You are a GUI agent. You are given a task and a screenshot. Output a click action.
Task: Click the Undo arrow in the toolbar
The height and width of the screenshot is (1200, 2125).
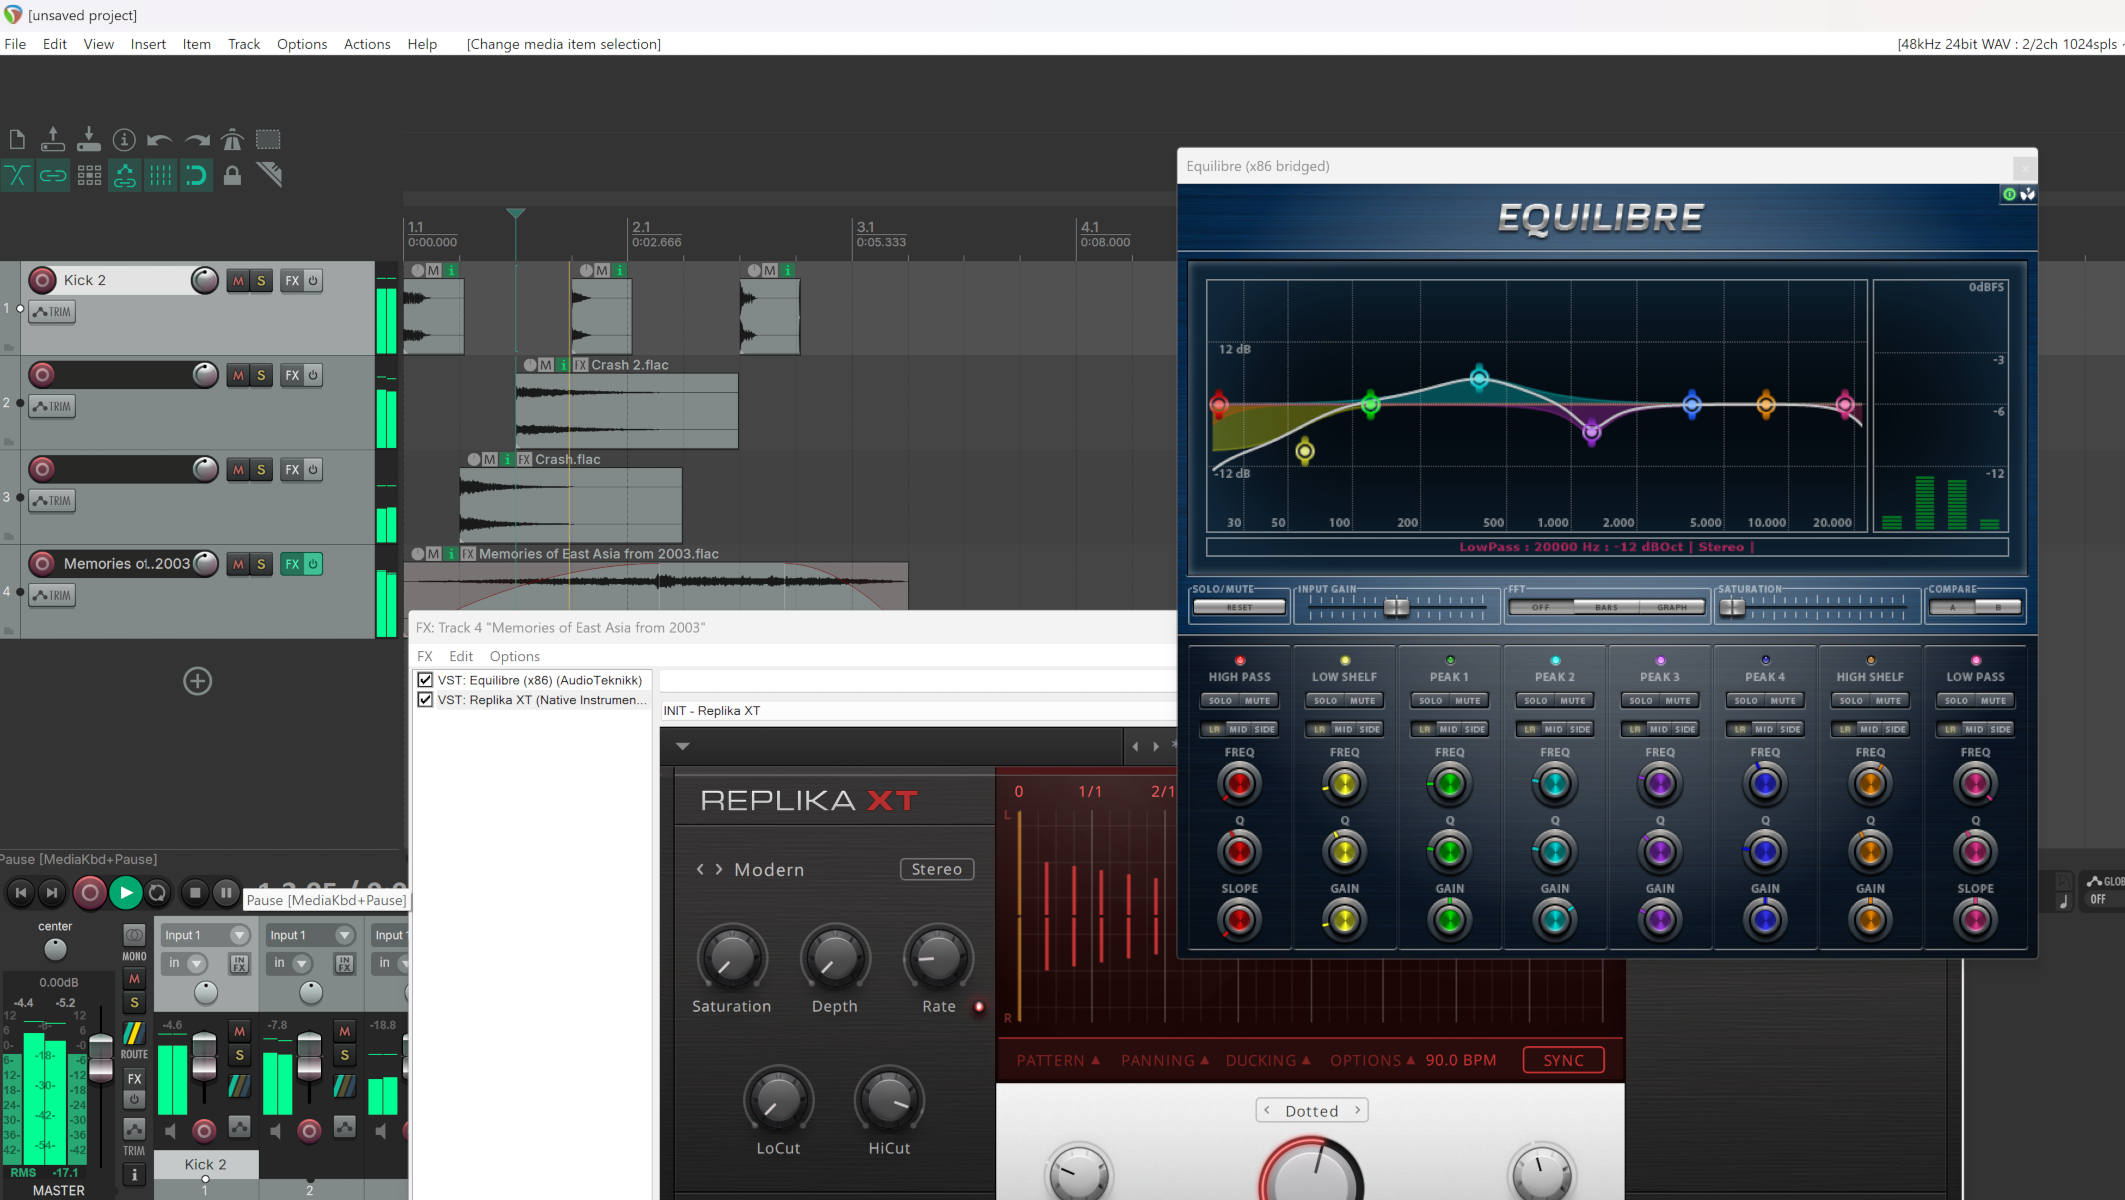(x=160, y=140)
